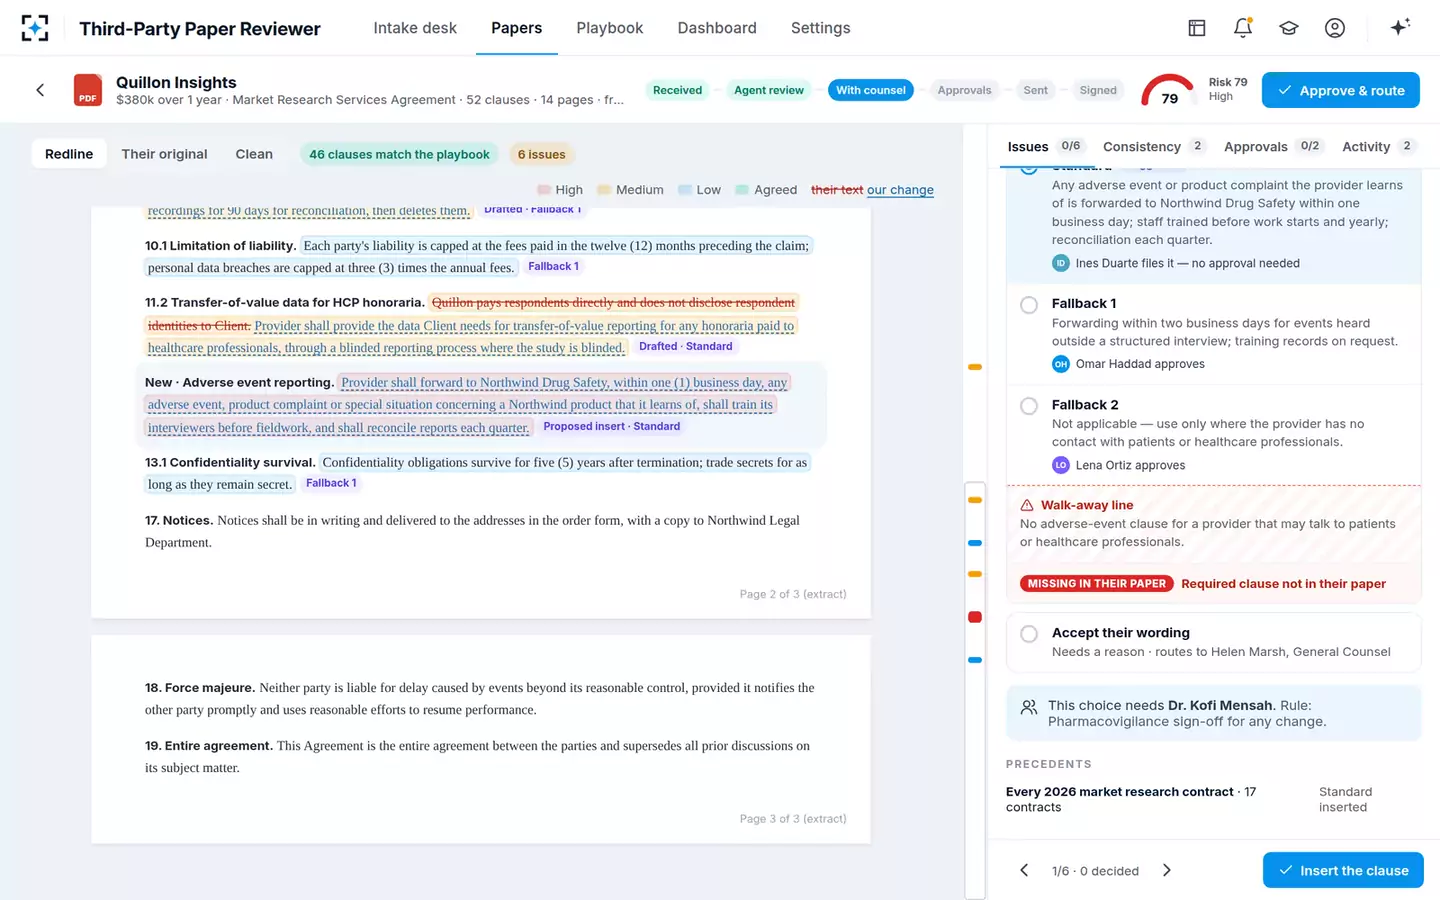
Task: Click 46 clauses match the playbook pill
Action: click(399, 154)
